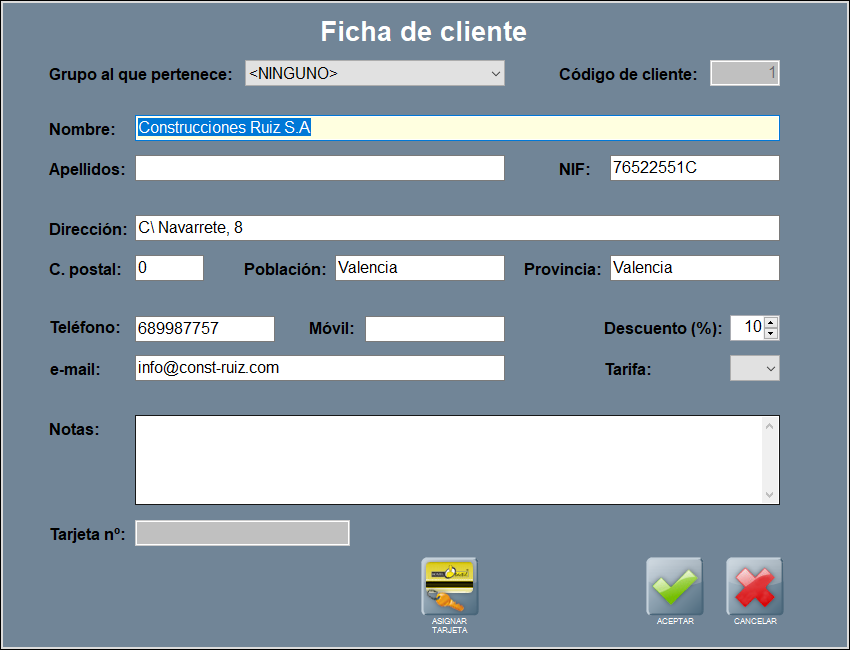This screenshot has width=850, height=650.
Task: Click the Provincia input field
Action: [x=693, y=268]
